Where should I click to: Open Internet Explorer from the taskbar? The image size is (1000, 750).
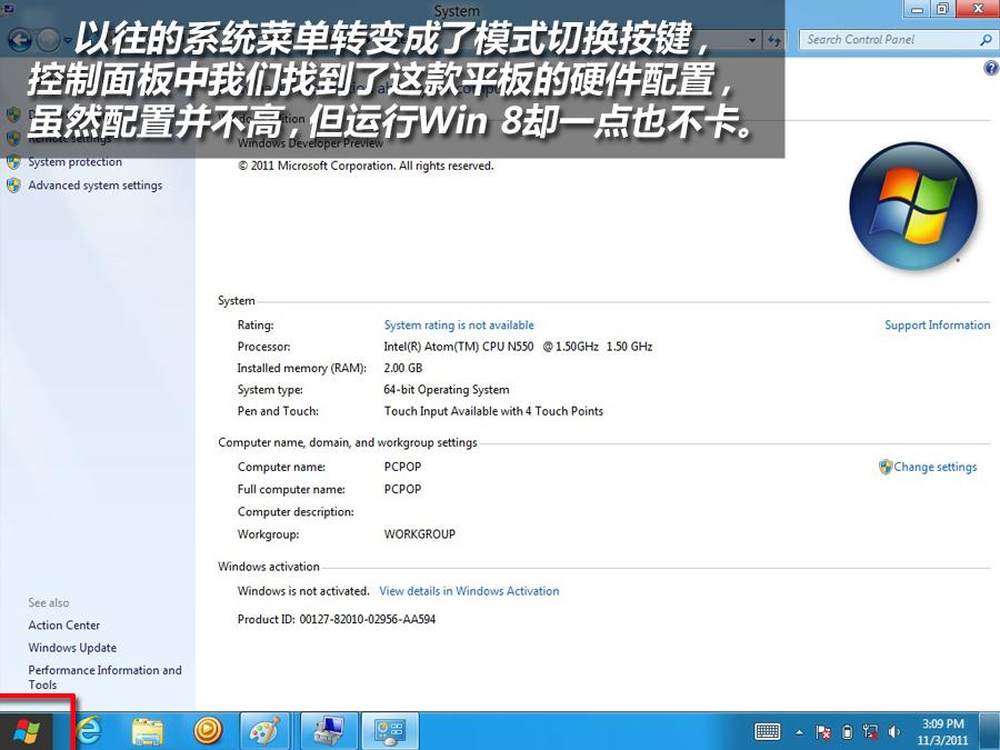pos(90,731)
